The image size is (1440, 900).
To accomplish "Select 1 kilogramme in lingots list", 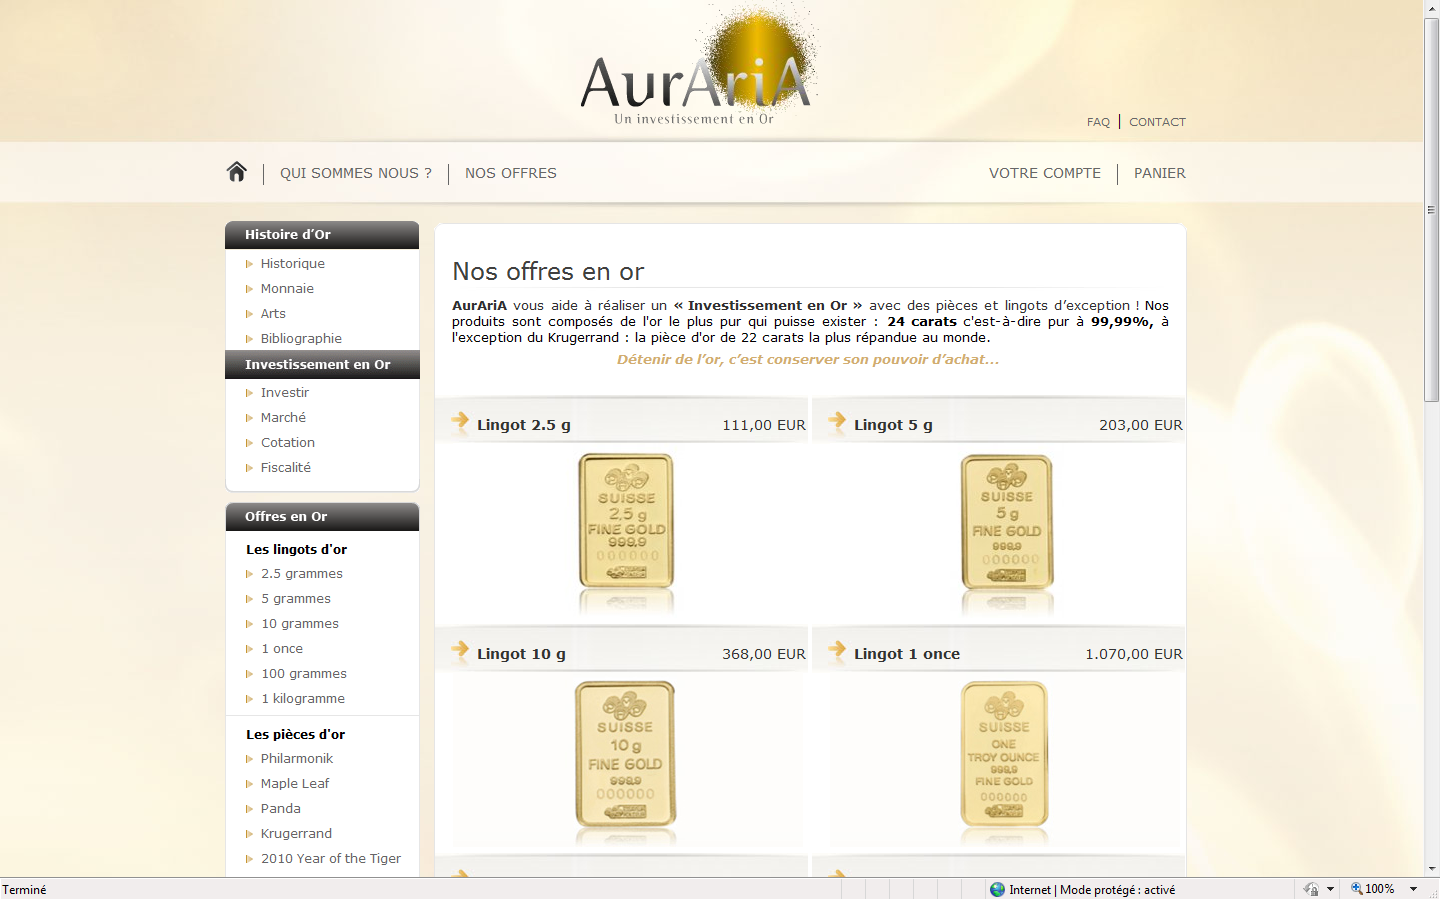I will pyautogui.click(x=303, y=699).
